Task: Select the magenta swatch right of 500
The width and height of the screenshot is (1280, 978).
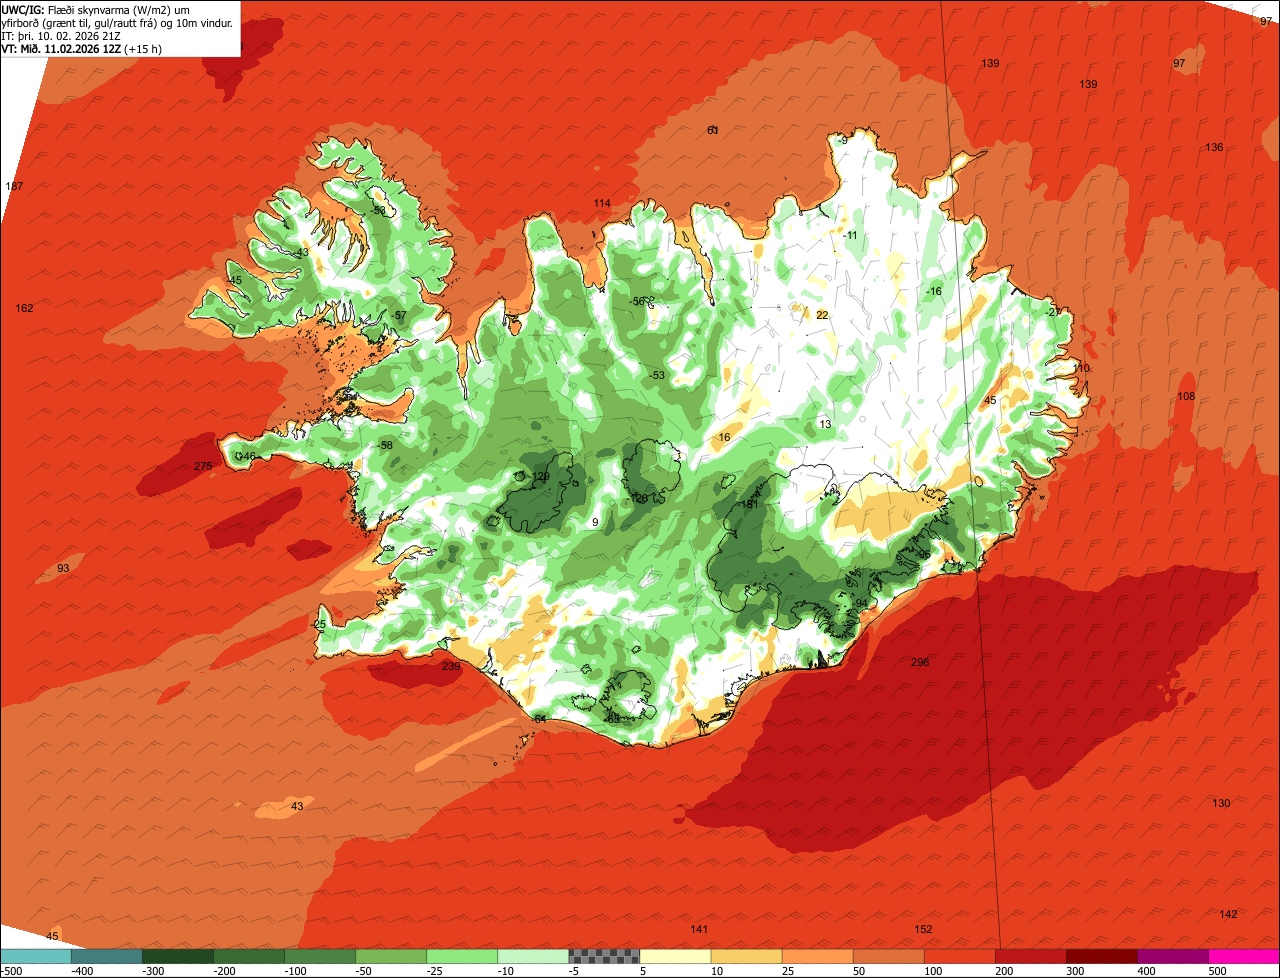Action: (x=1243, y=956)
